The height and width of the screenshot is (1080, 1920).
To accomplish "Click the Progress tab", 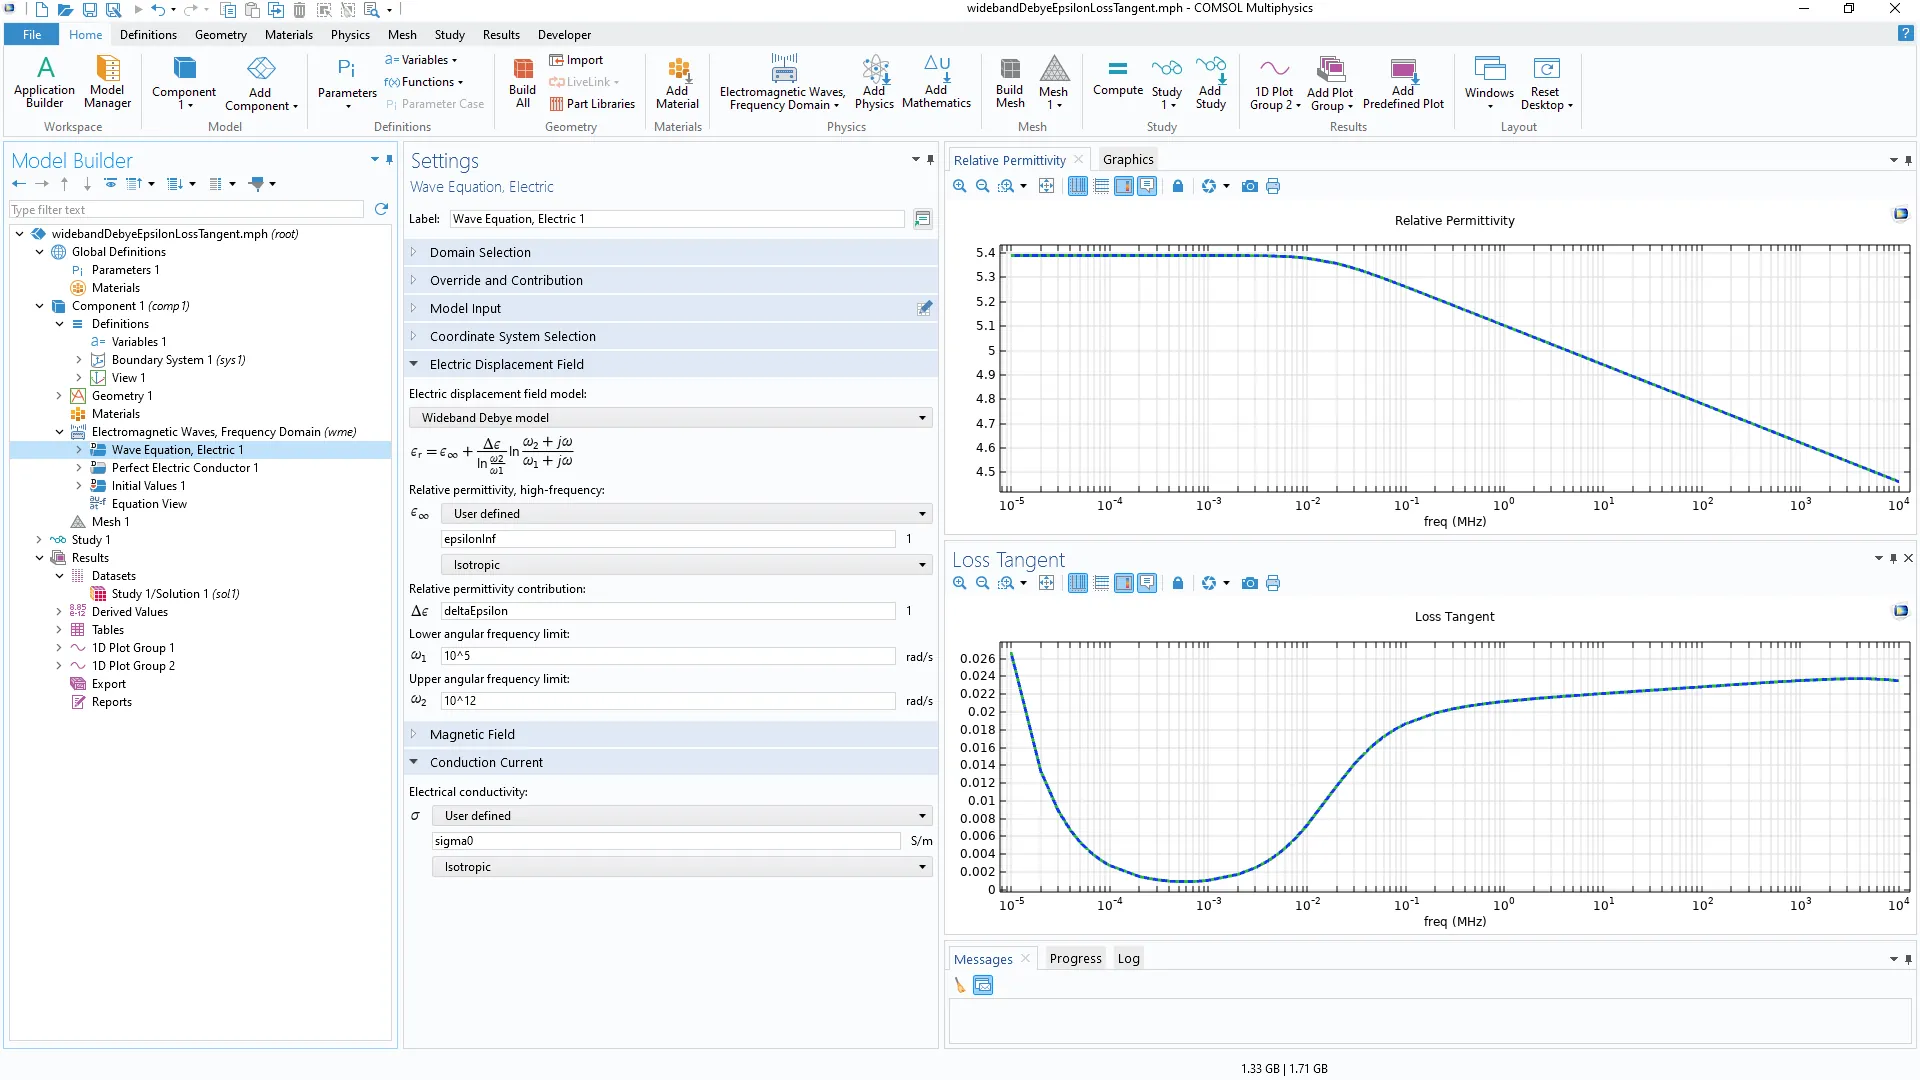I will (1075, 958).
